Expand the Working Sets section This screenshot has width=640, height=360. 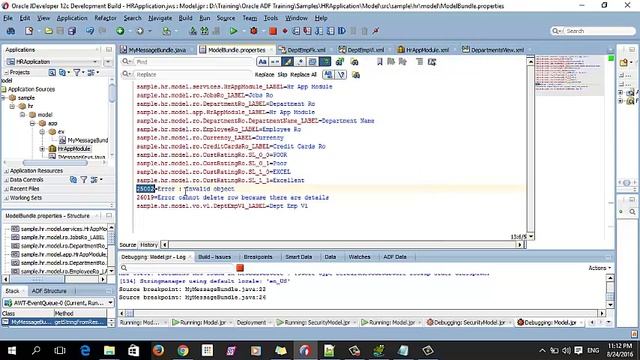click(x=7, y=198)
